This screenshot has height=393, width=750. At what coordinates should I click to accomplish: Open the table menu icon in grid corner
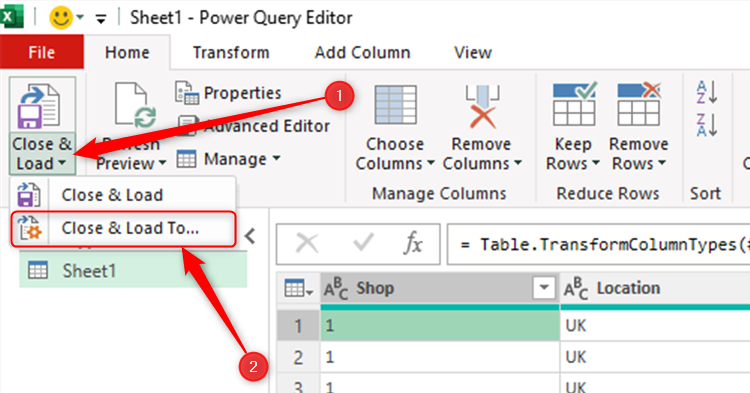298,289
